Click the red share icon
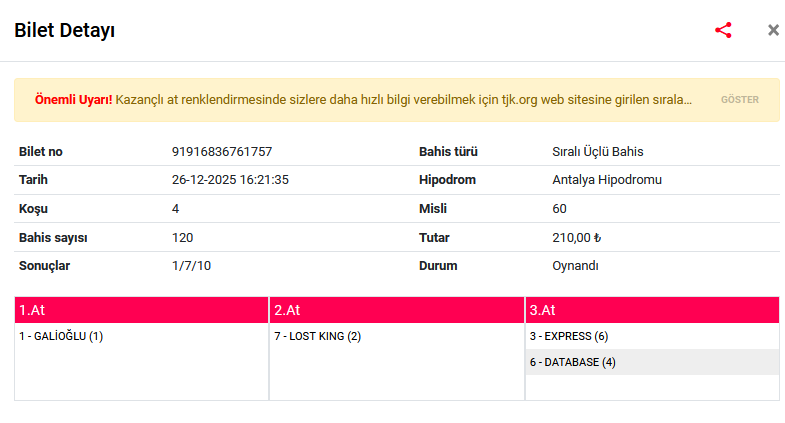 pos(723,30)
